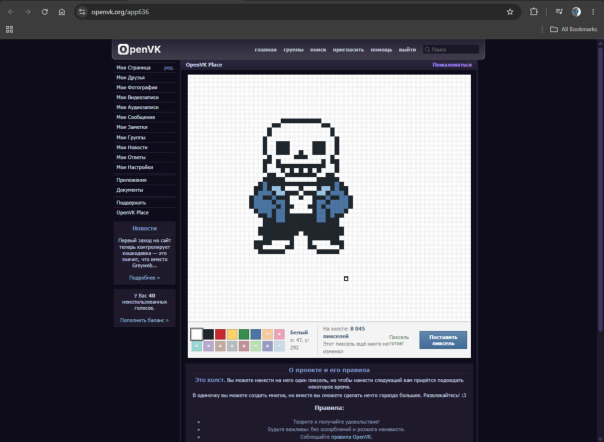Click the search magnifier icon in header
Viewport: 604px width, 442px height.
(x=427, y=49)
